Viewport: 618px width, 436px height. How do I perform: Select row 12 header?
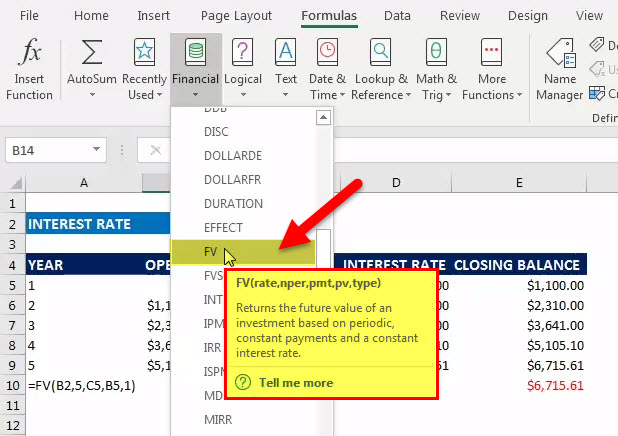point(12,426)
